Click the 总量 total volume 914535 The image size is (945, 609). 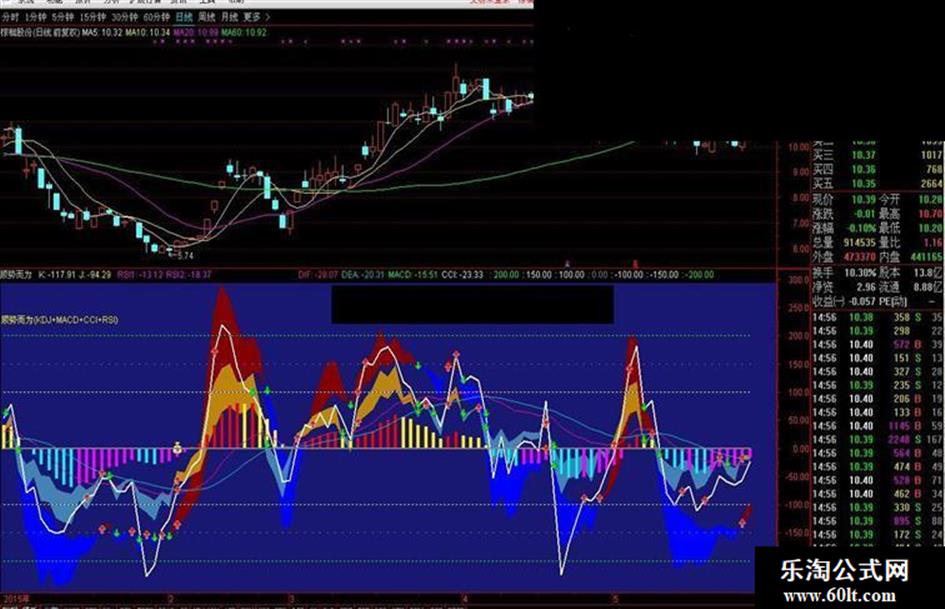[859, 242]
